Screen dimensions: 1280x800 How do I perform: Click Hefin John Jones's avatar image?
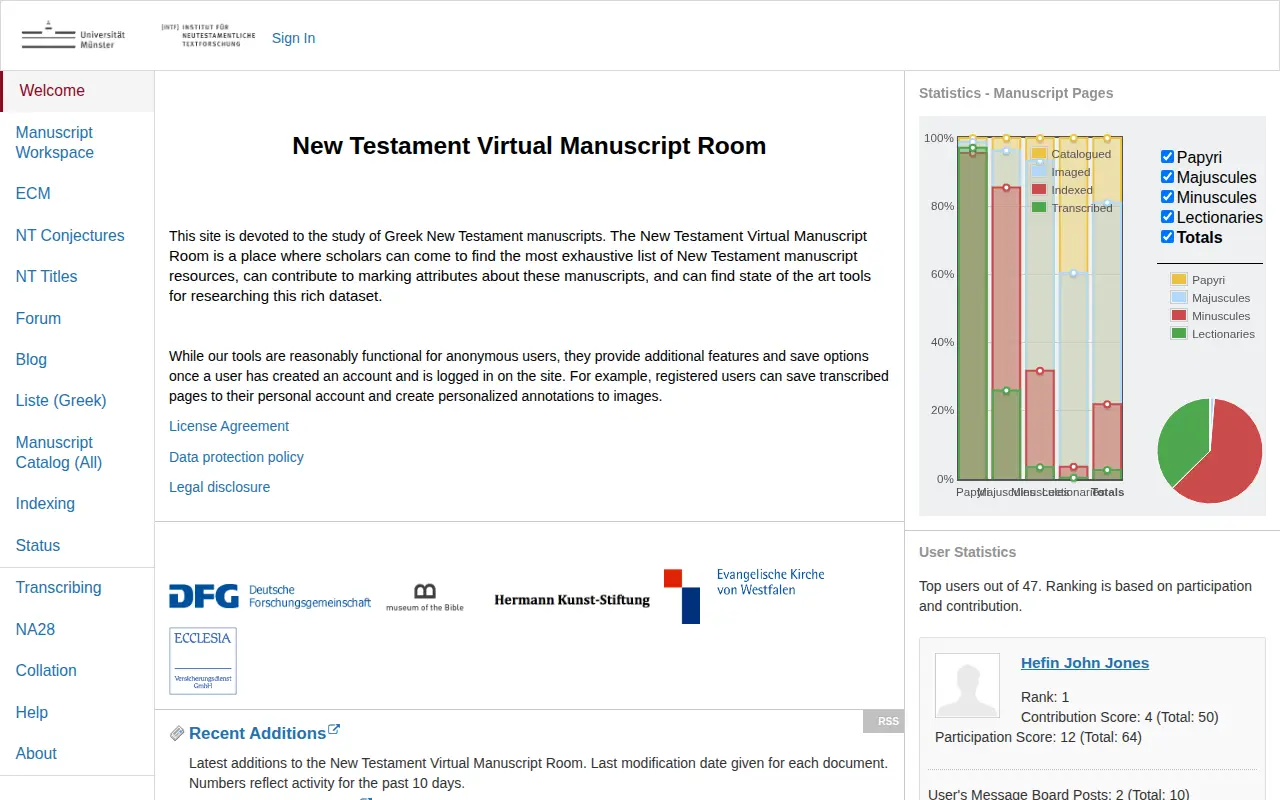967,686
